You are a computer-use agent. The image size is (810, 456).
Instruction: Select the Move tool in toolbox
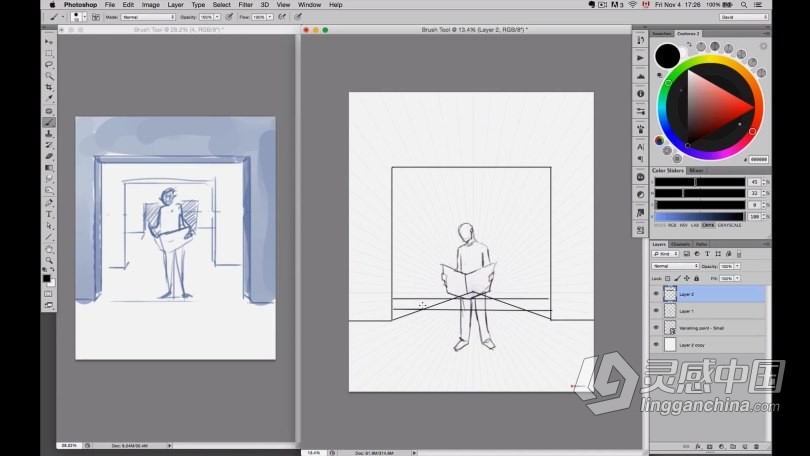click(48, 41)
